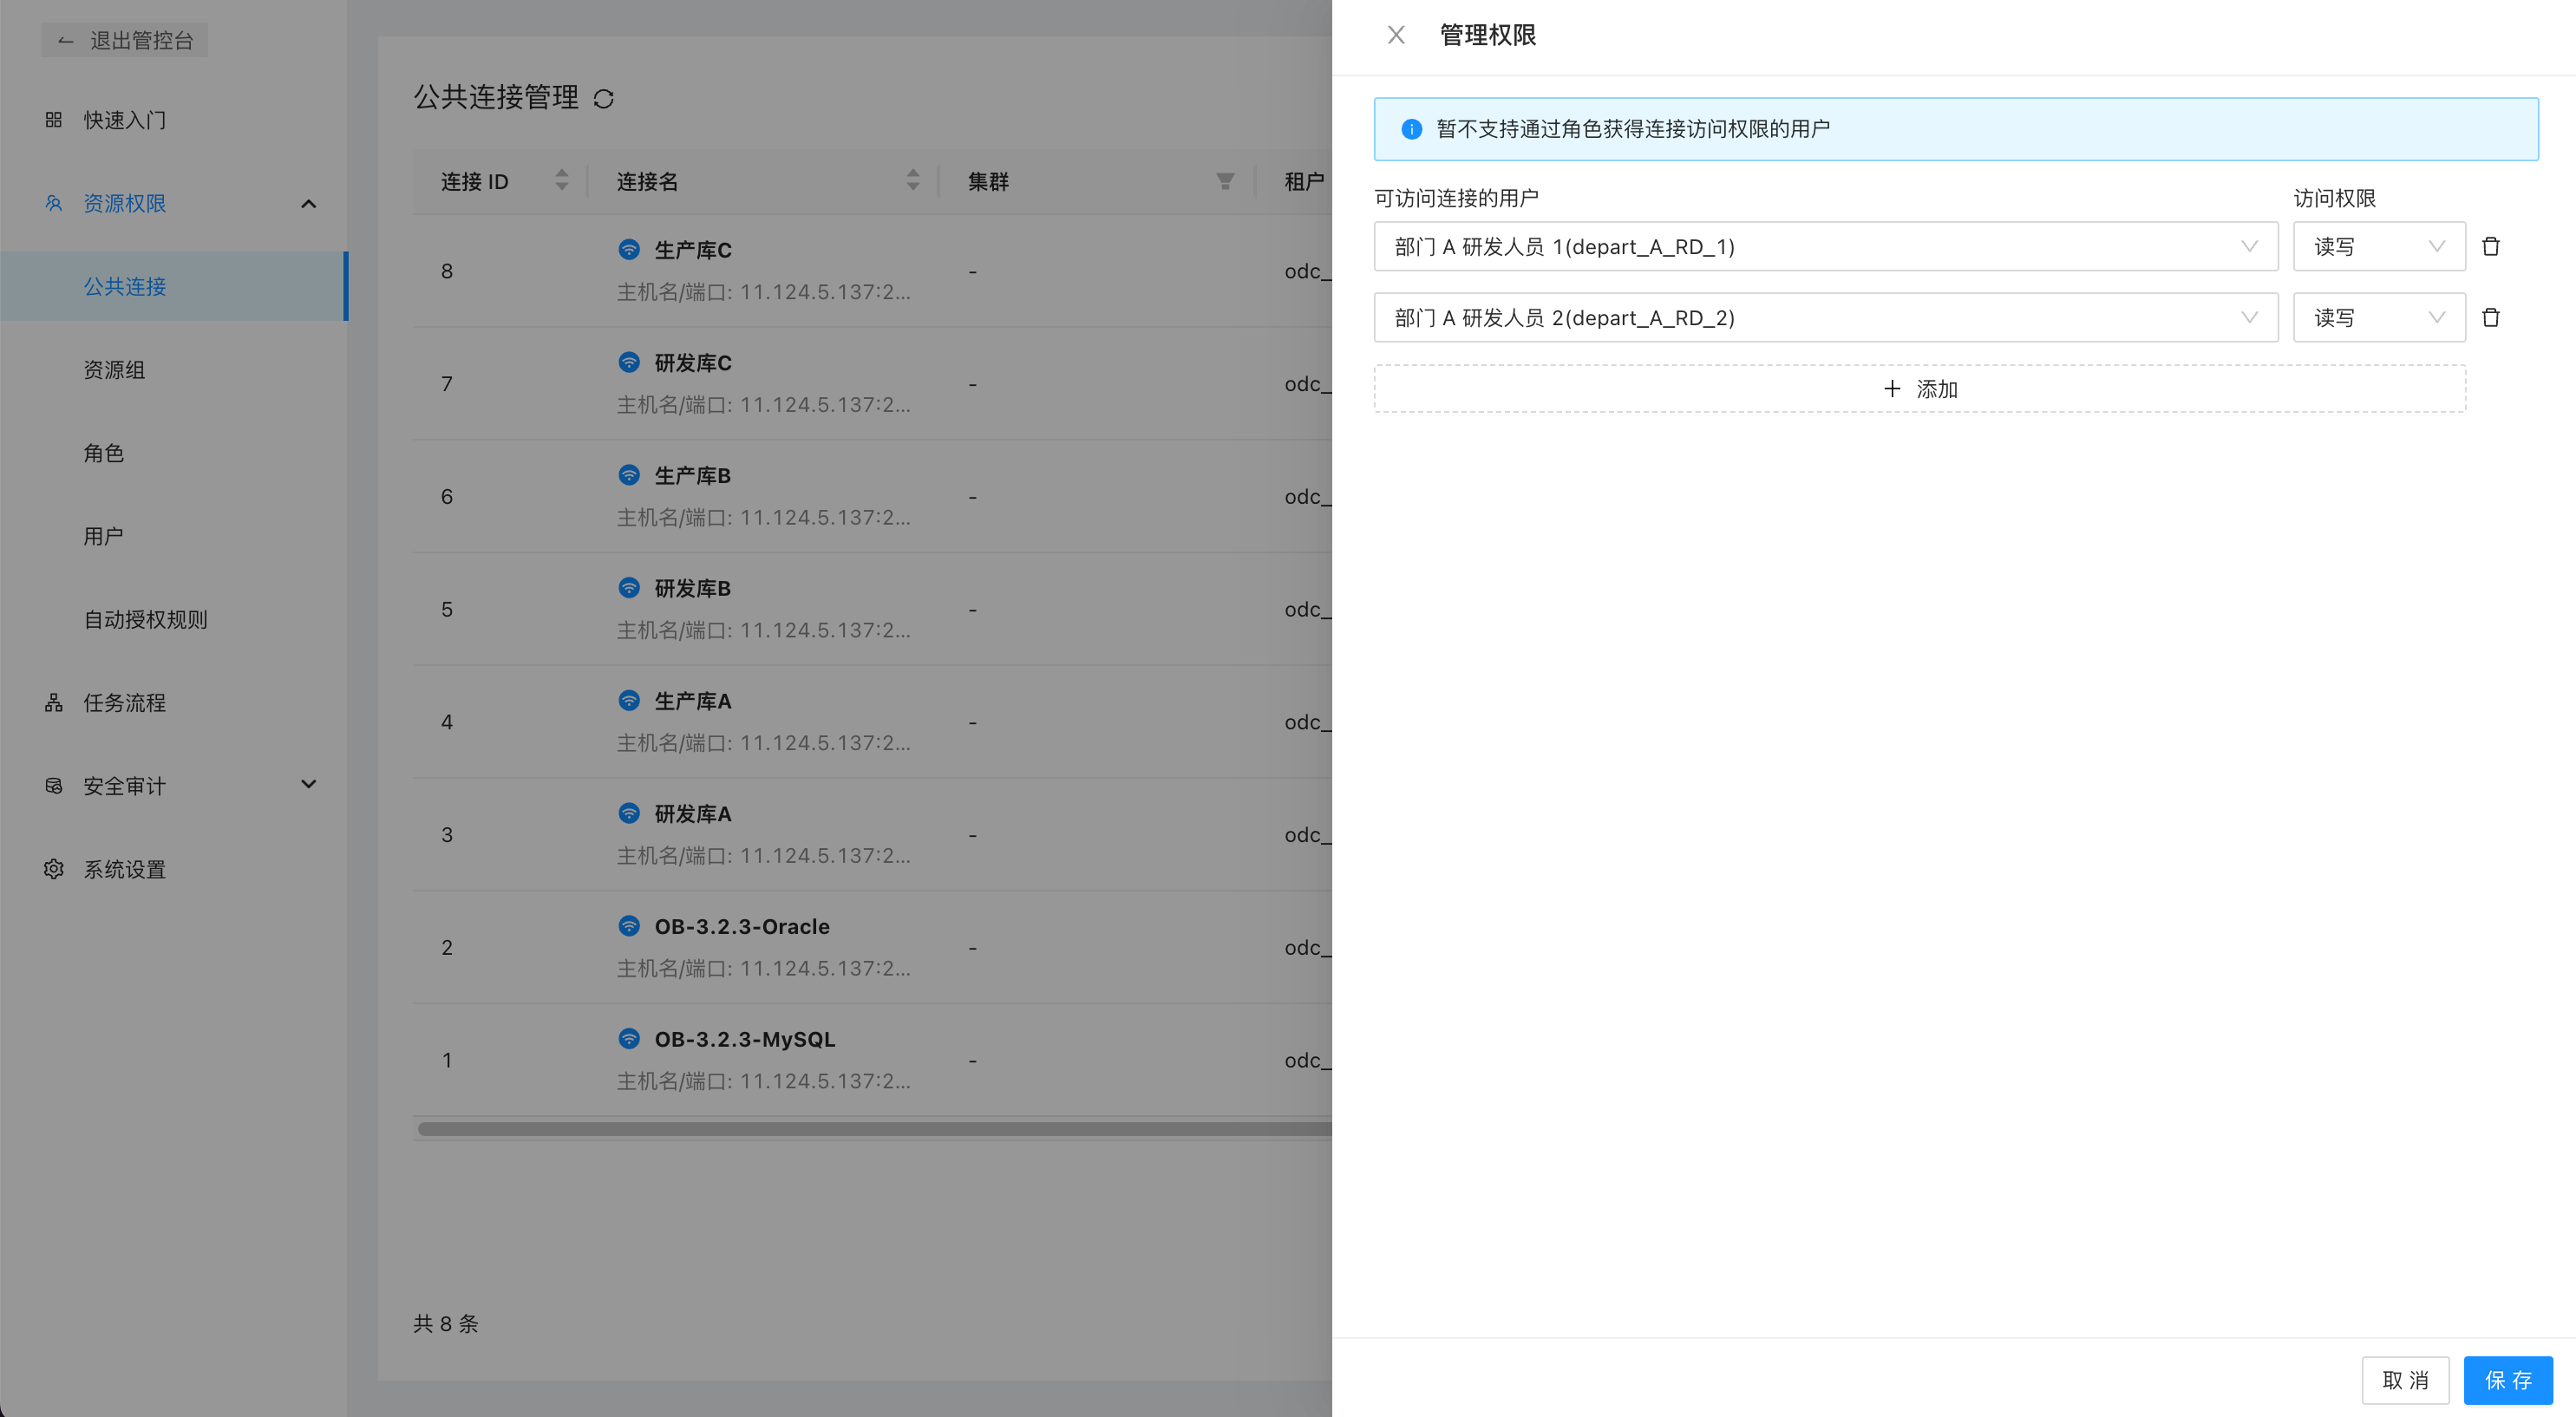This screenshot has height=1417, width=2576.
Task: Collapse the 资源权限 sidebar section
Action: point(308,204)
